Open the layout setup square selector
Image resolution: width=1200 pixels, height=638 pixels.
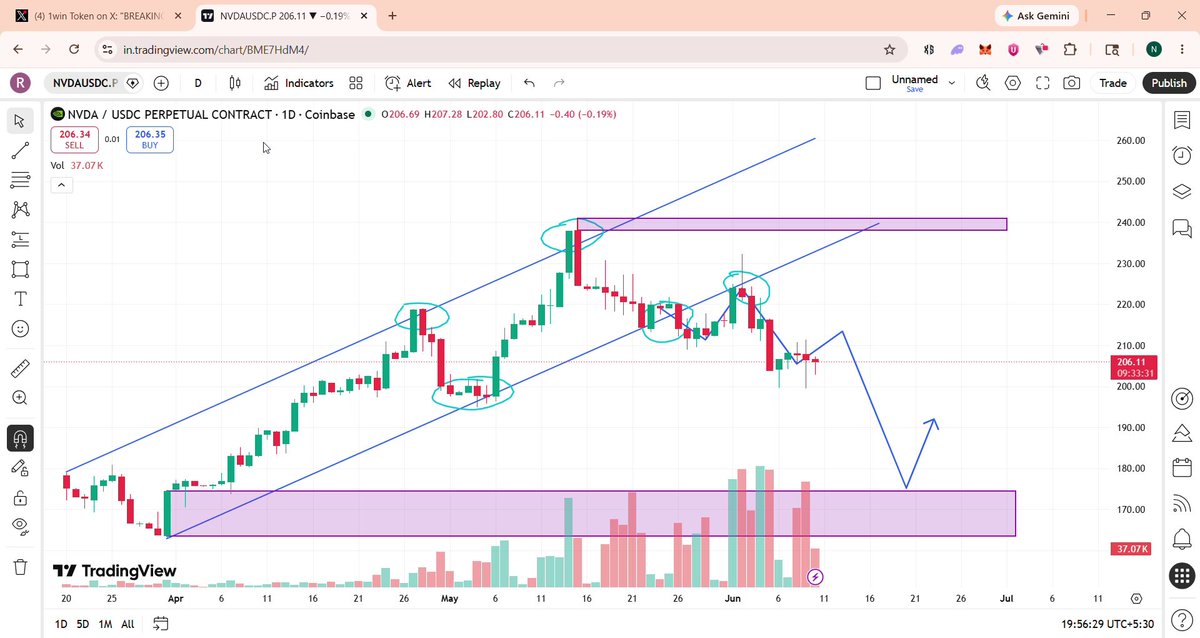click(x=873, y=83)
